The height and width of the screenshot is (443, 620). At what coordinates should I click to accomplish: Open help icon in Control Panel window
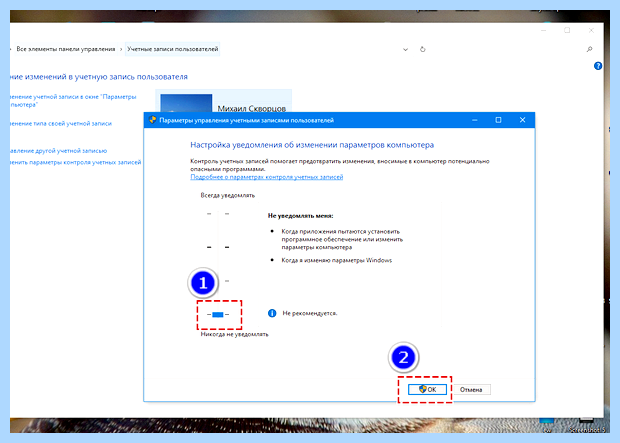tap(598, 66)
